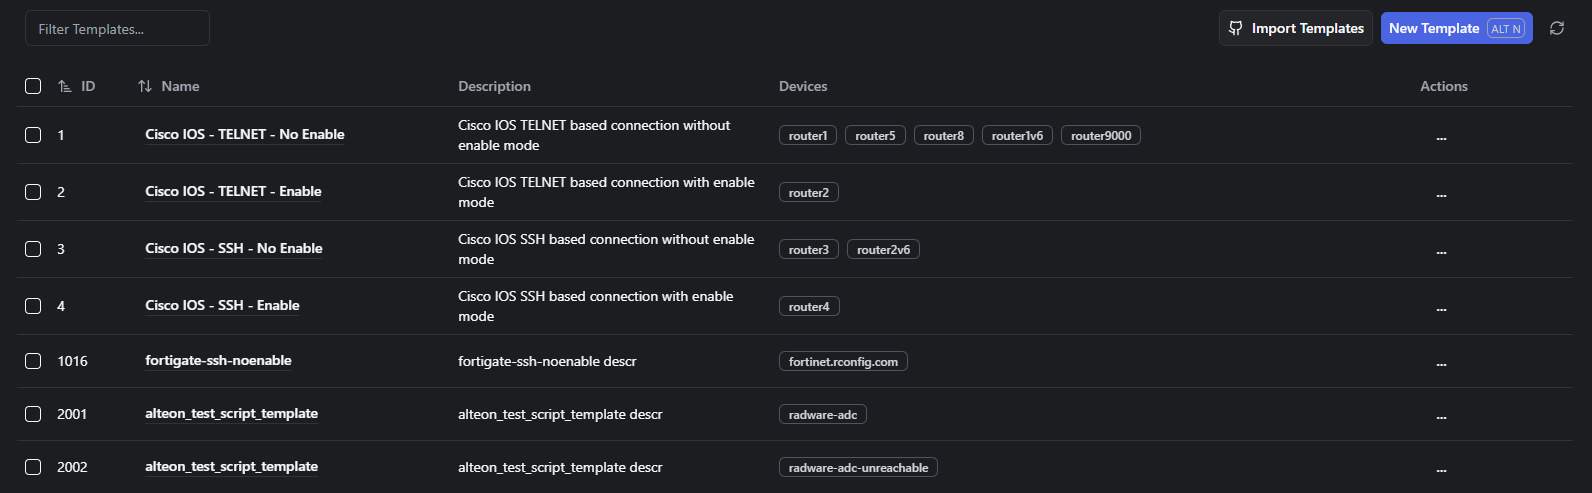Viewport: 1592px width, 493px height.
Task: Open the fortigate-ssh-noenable template link
Action: coord(218,361)
